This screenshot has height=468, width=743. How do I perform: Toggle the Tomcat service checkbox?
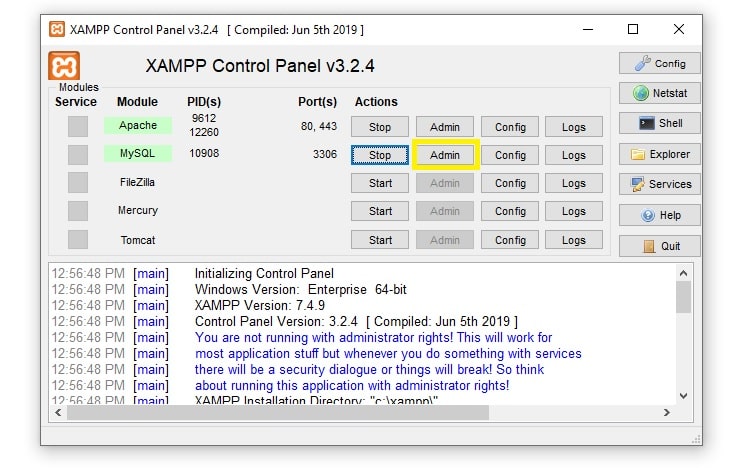[78, 240]
